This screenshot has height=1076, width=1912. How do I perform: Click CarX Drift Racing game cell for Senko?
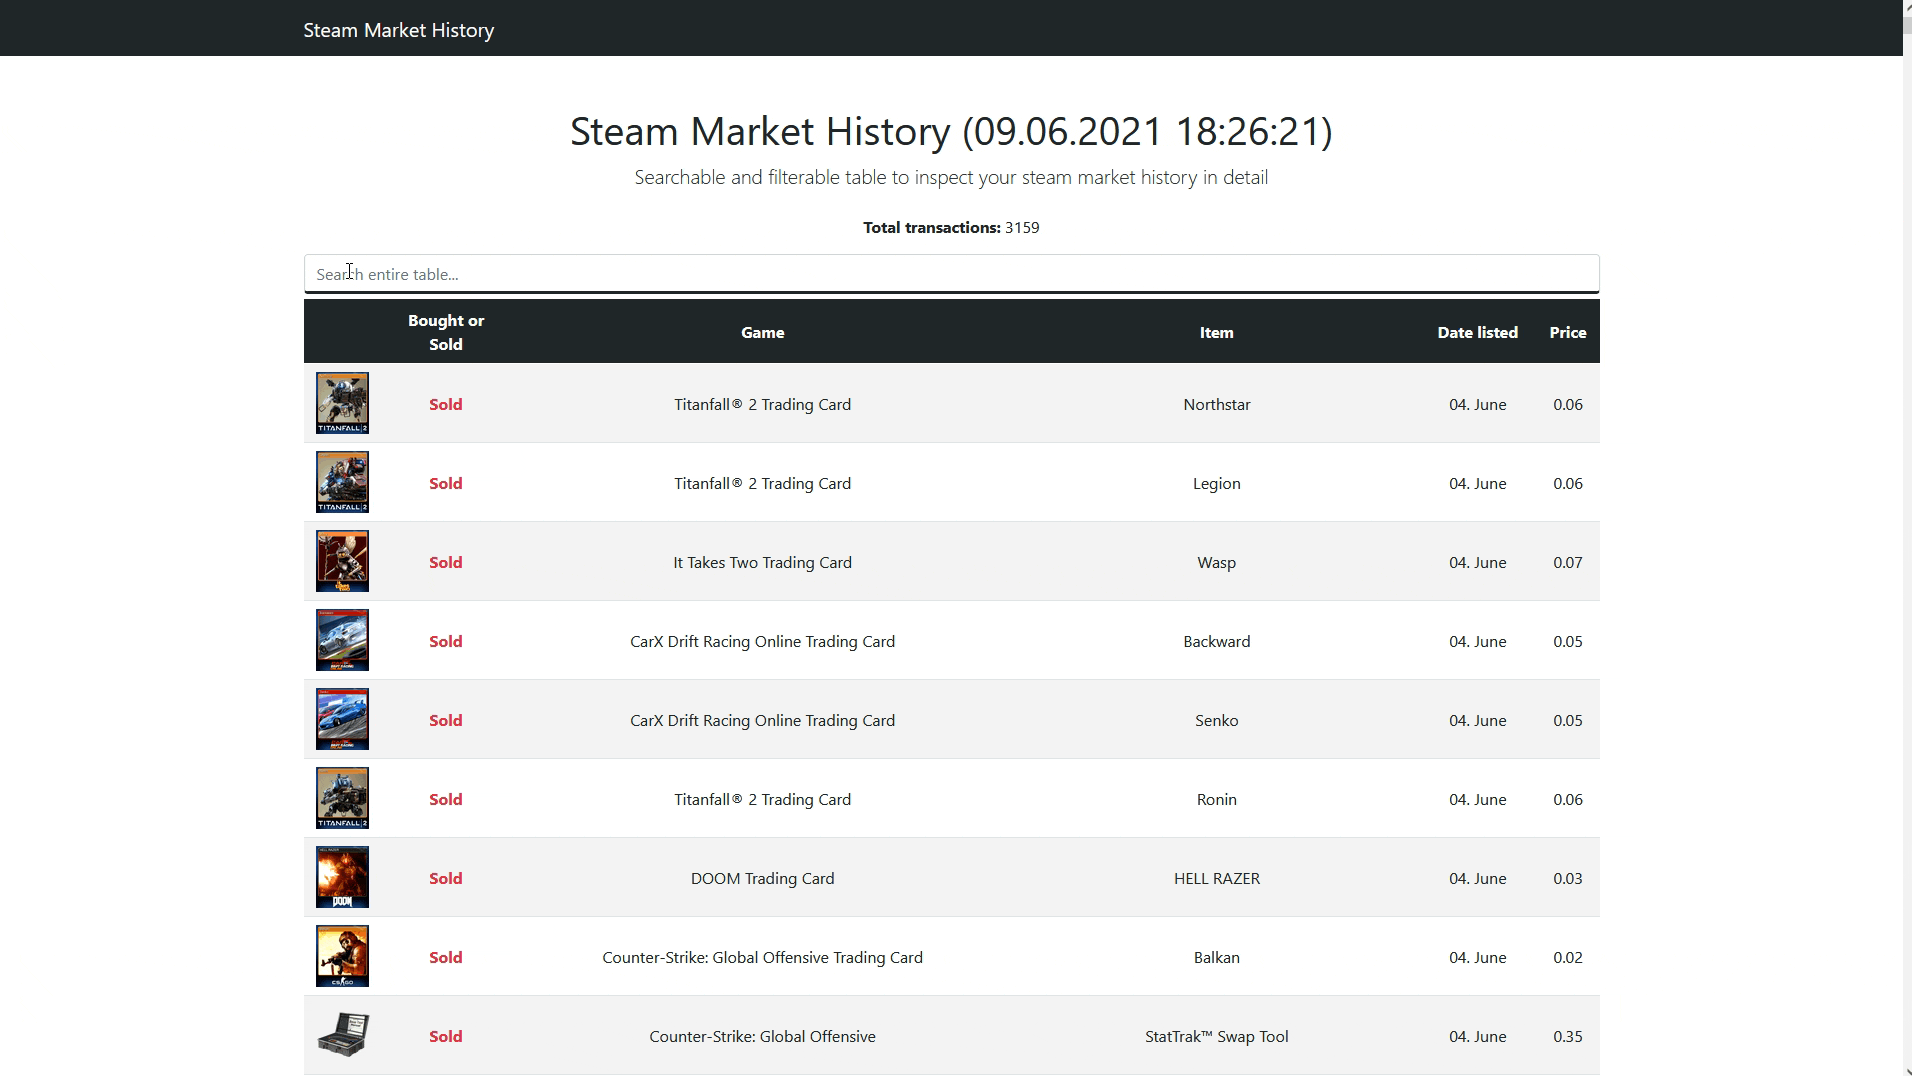(762, 720)
